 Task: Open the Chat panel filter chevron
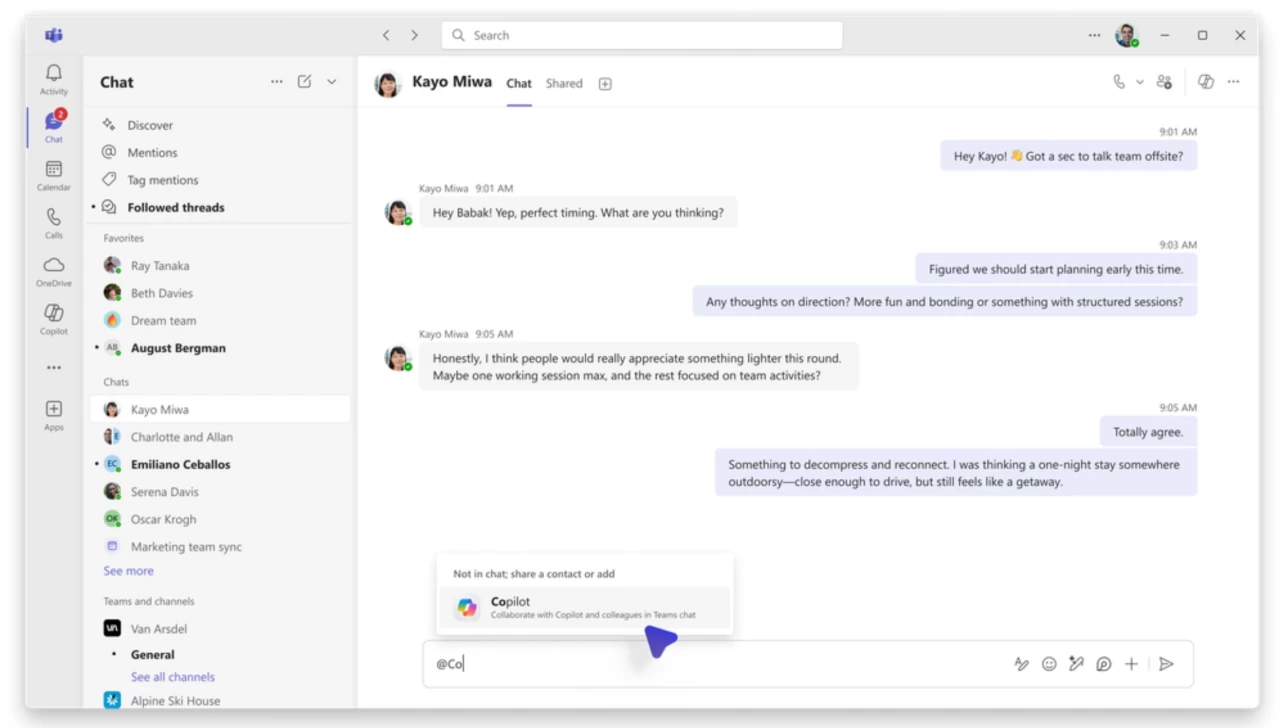pos(331,82)
